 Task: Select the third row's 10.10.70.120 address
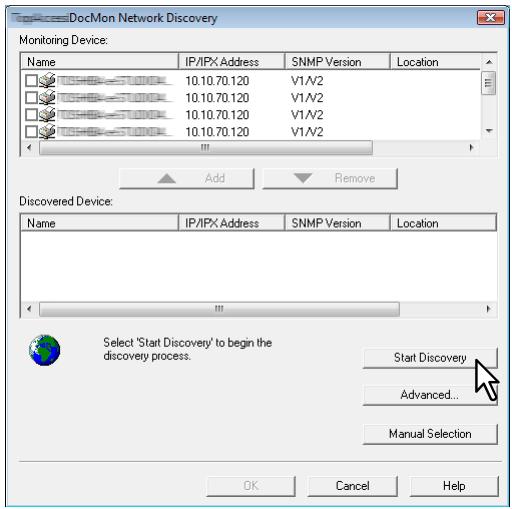[x=217, y=115]
